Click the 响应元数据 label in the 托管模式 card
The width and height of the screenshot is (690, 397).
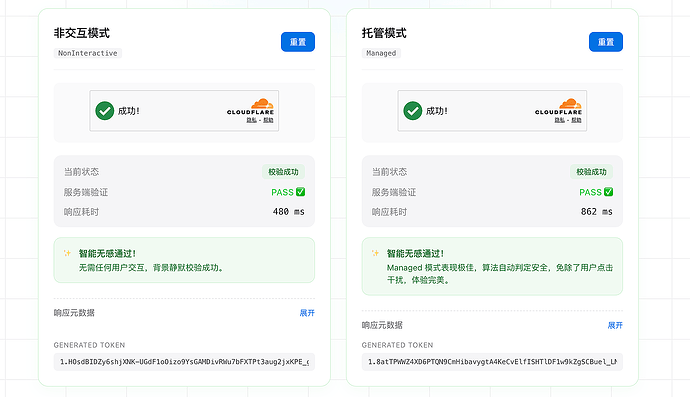point(382,325)
